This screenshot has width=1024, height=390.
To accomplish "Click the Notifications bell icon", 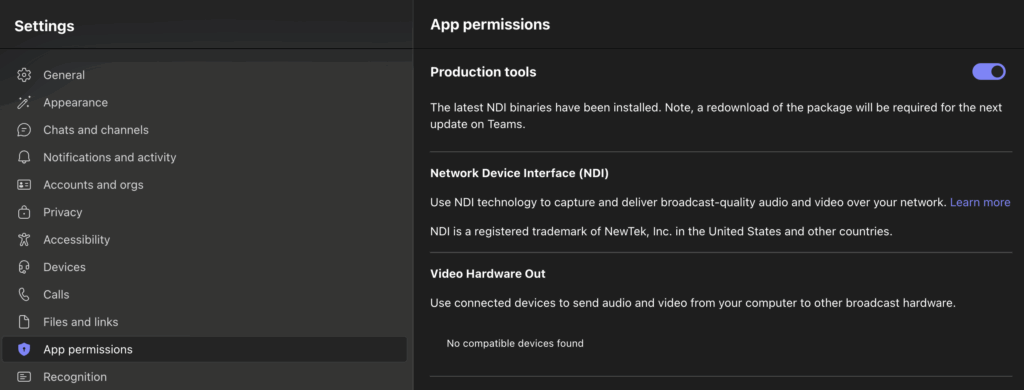I will 24,157.
